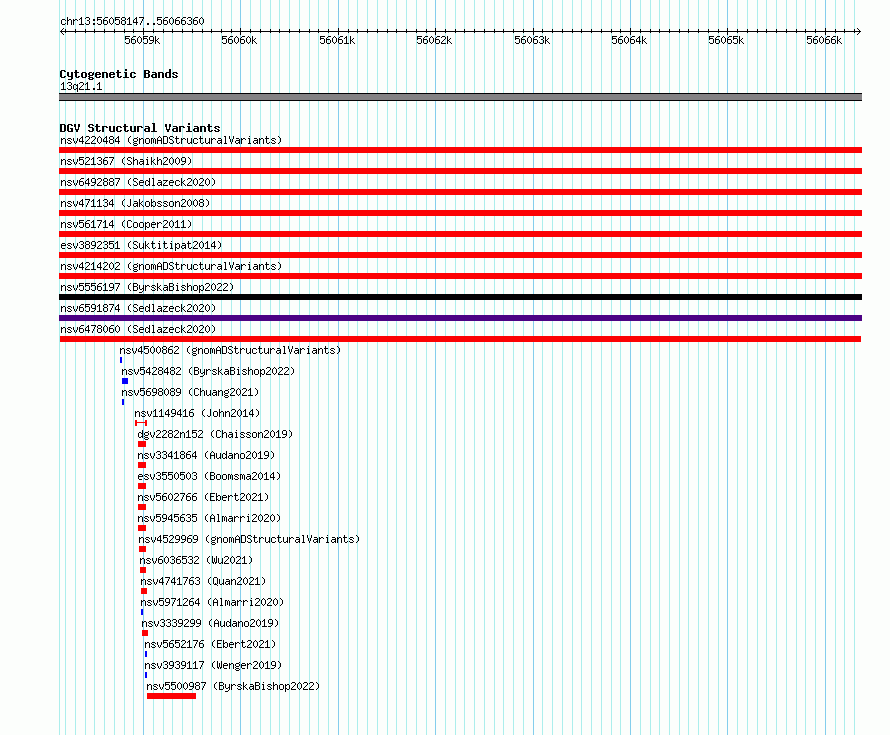Click nsv4214202 gnomADStructuralVariants label
The image size is (890, 735).
pos(171,266)
